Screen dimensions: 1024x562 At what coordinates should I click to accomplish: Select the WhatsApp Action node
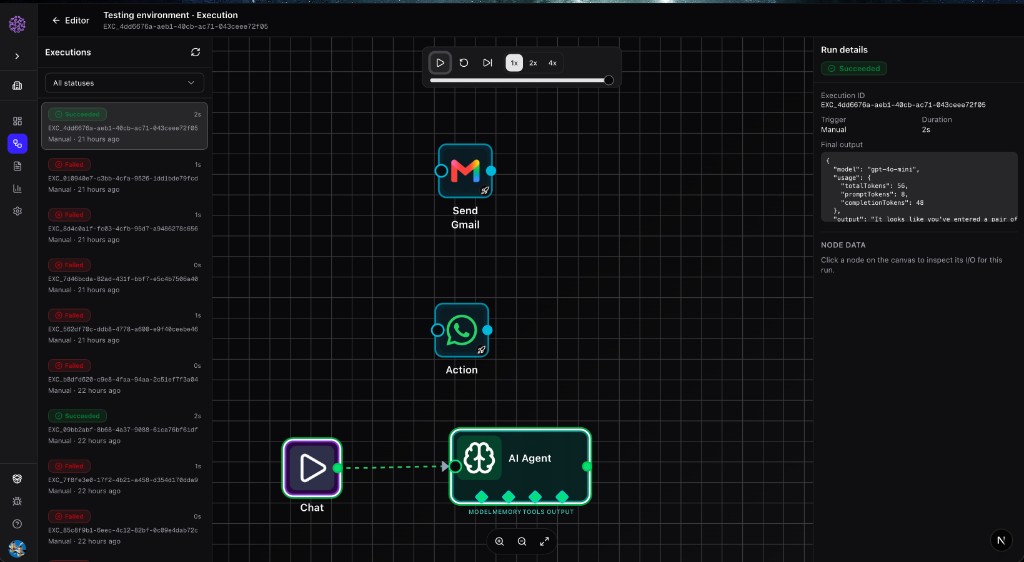pos(462,330)
